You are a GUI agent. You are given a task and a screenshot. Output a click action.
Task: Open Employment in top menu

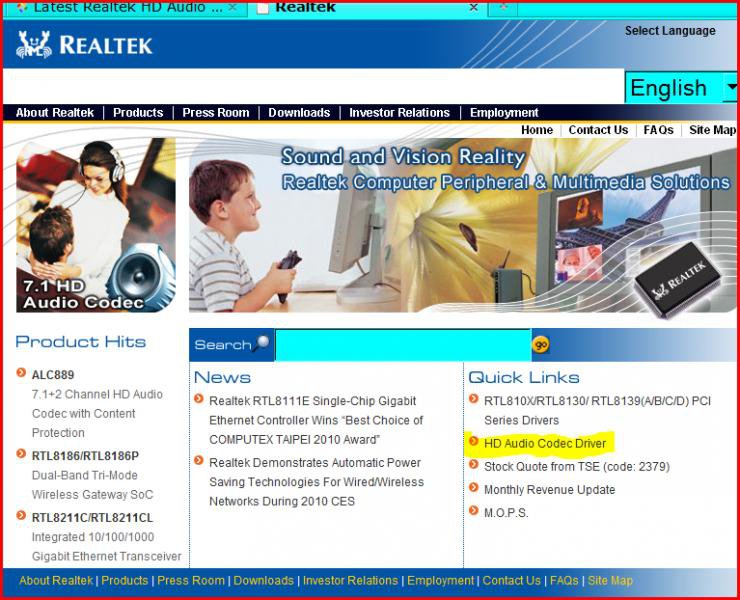504,113
